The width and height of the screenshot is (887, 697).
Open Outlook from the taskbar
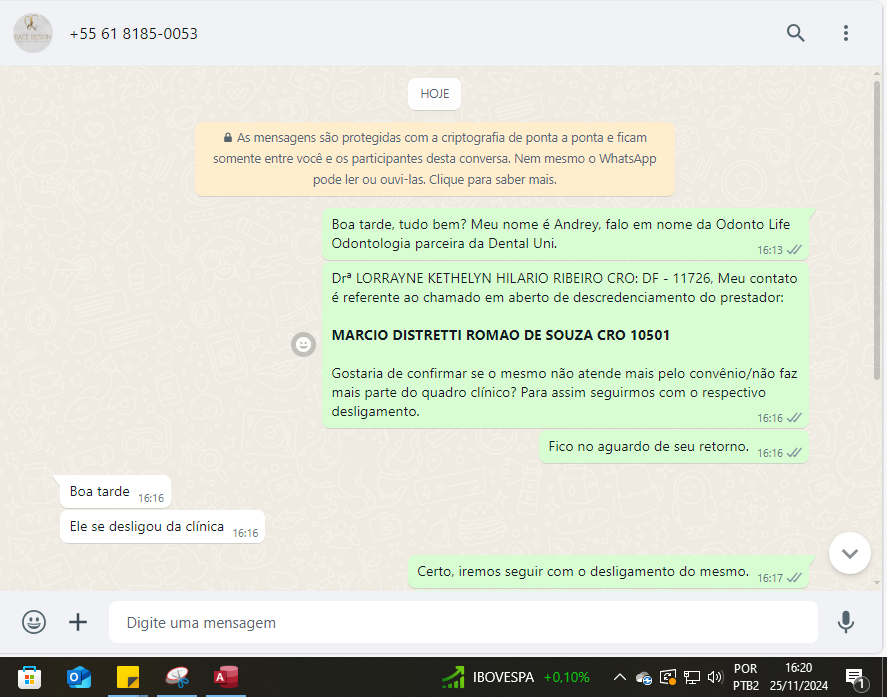click(79, 677)
